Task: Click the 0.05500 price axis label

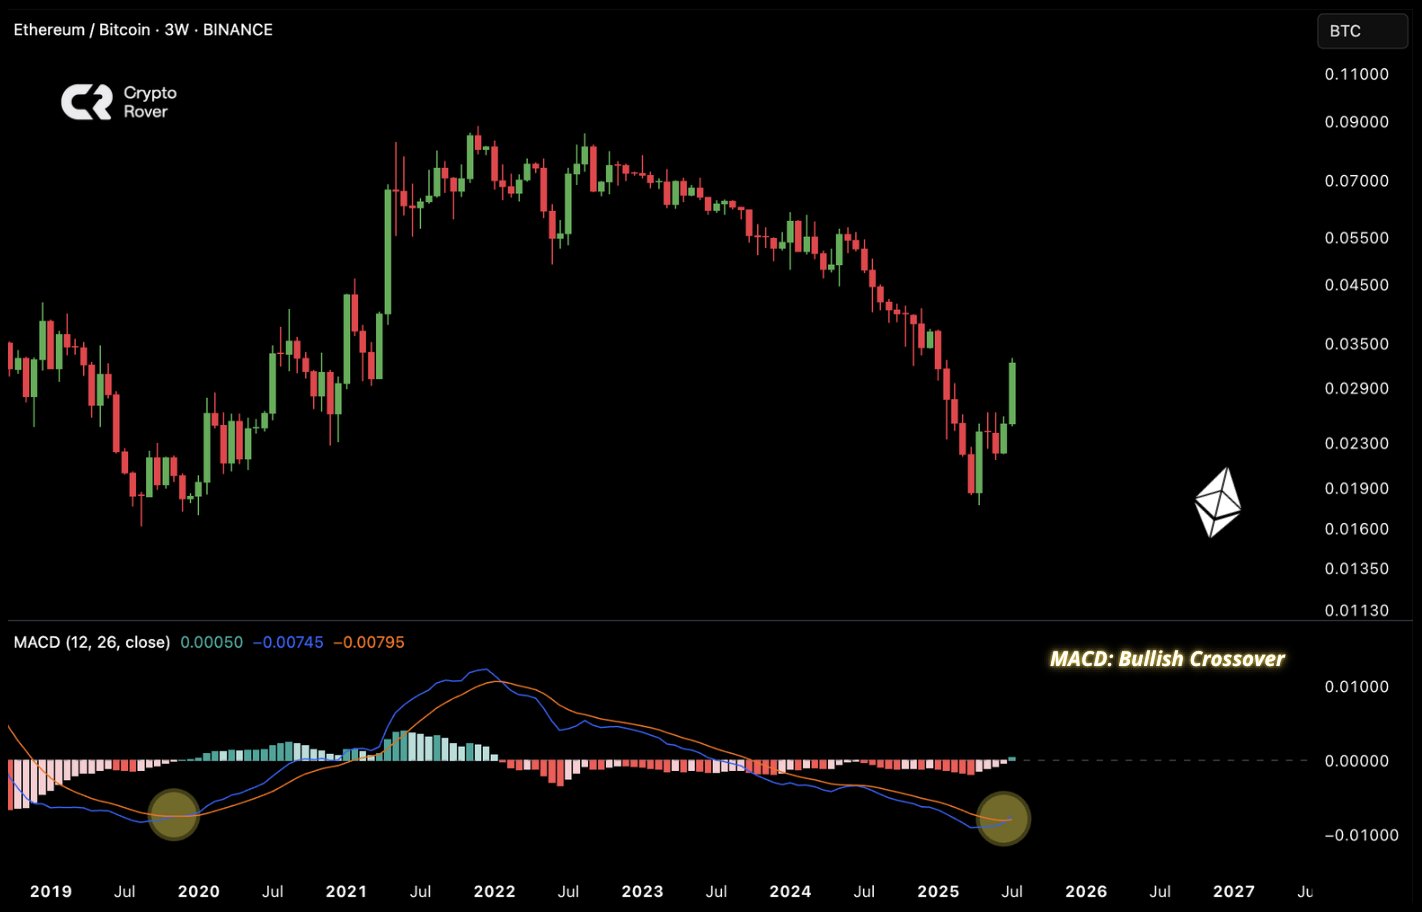Action: 1357,238
